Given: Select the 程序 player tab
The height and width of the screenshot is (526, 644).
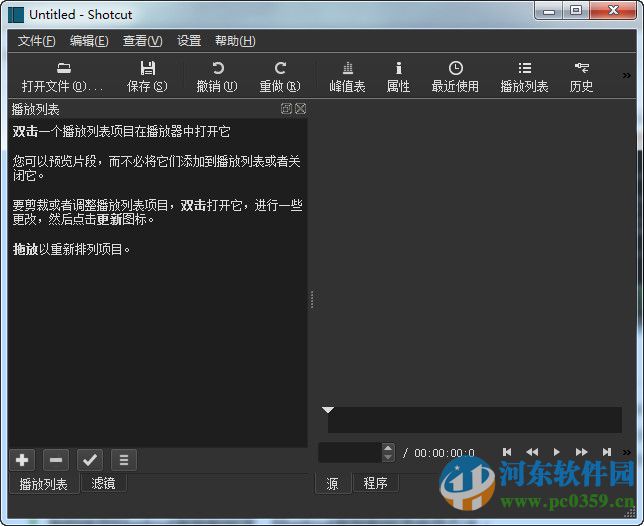Looking at the screenshot, I should (376, 483).
